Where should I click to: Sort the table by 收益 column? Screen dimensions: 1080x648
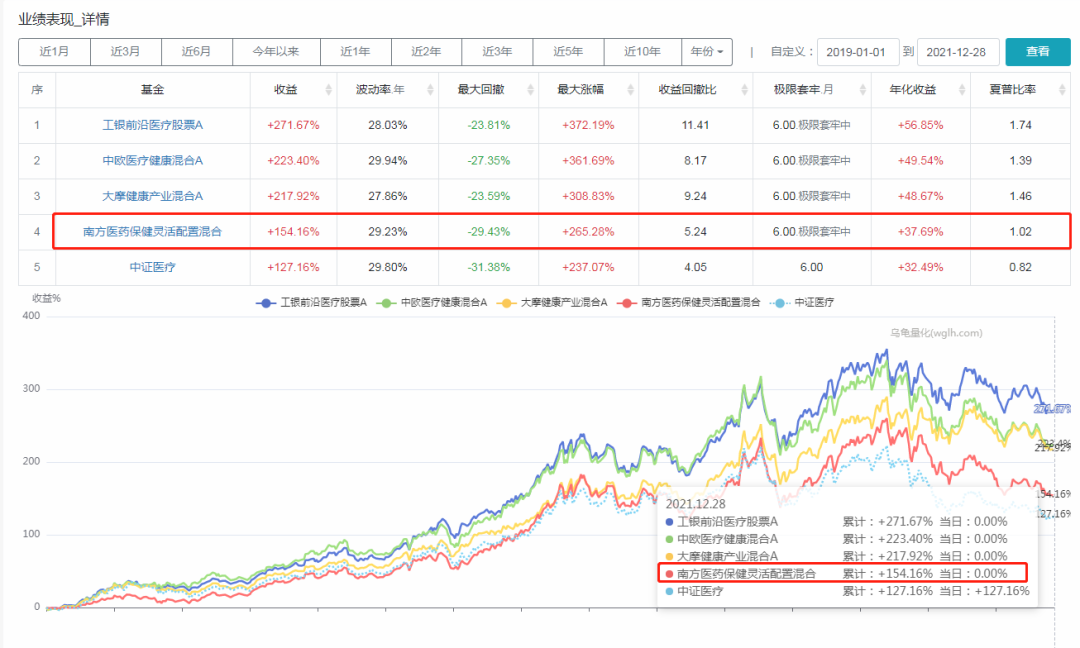click(x=329, y=90)
